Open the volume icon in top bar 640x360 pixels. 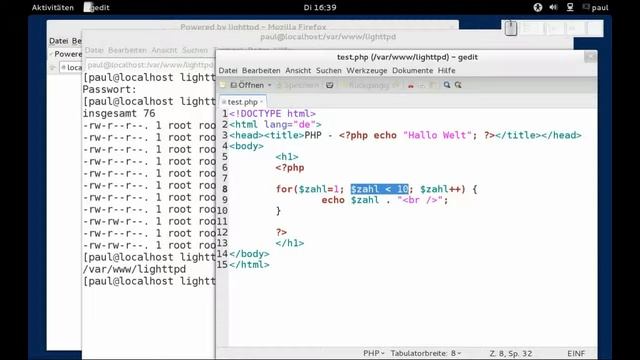553,7
